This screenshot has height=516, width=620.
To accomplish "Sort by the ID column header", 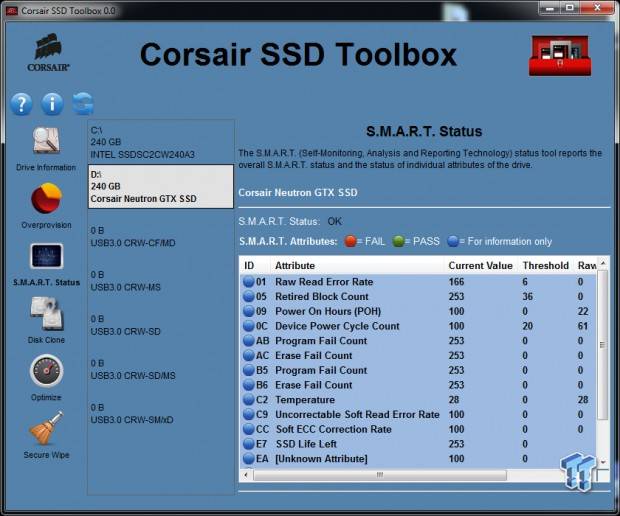I will pos(255,265).
